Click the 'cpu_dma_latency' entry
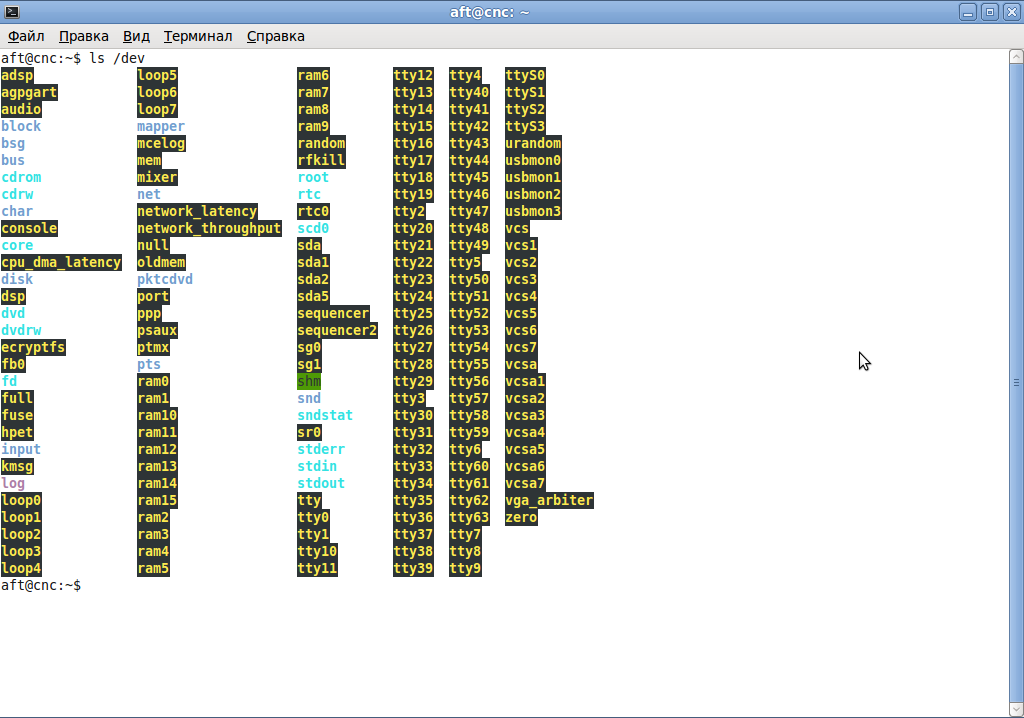The width and height of the screenshot is (1024, 718). click(61, 262)
